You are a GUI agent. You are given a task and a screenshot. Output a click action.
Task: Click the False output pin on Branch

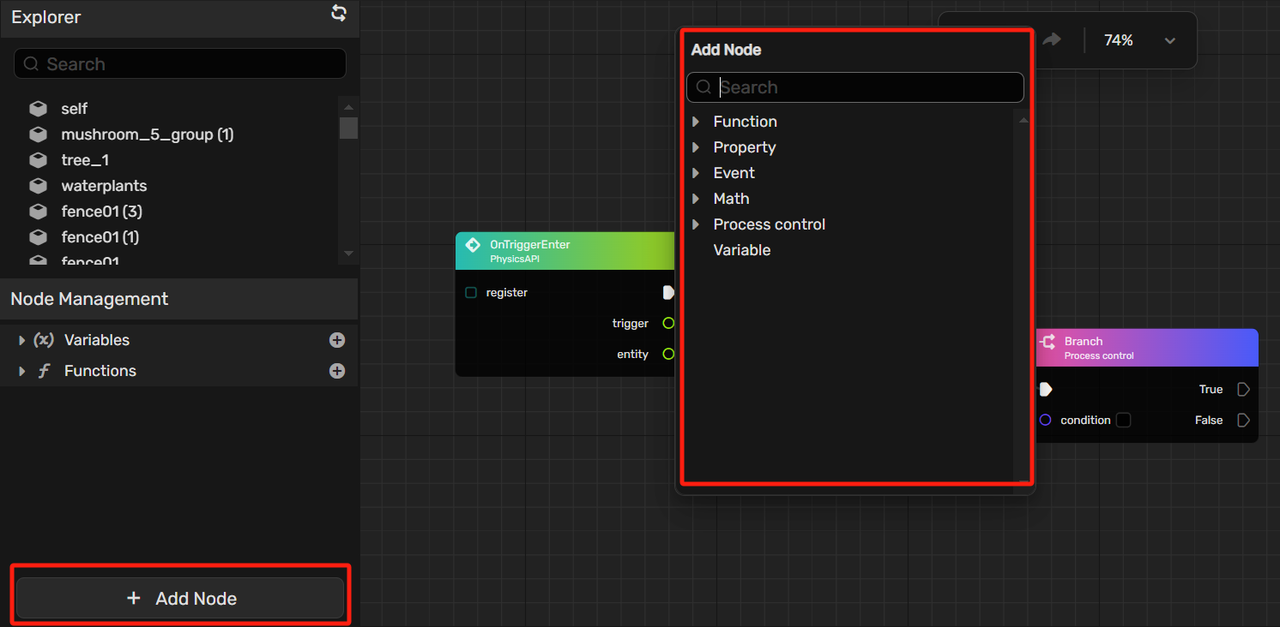1243,420
